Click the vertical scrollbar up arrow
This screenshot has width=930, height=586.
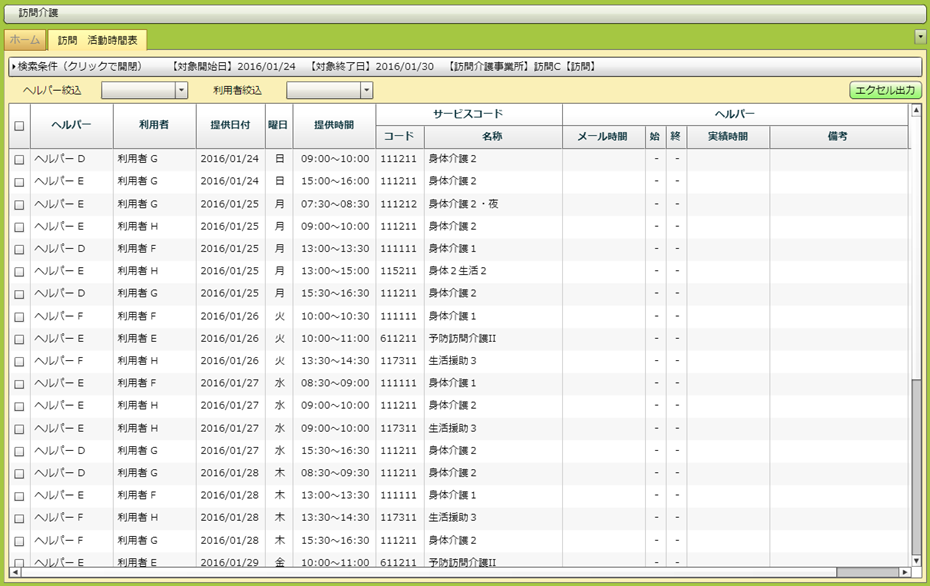pyautogui.click(x=915, y=110)
